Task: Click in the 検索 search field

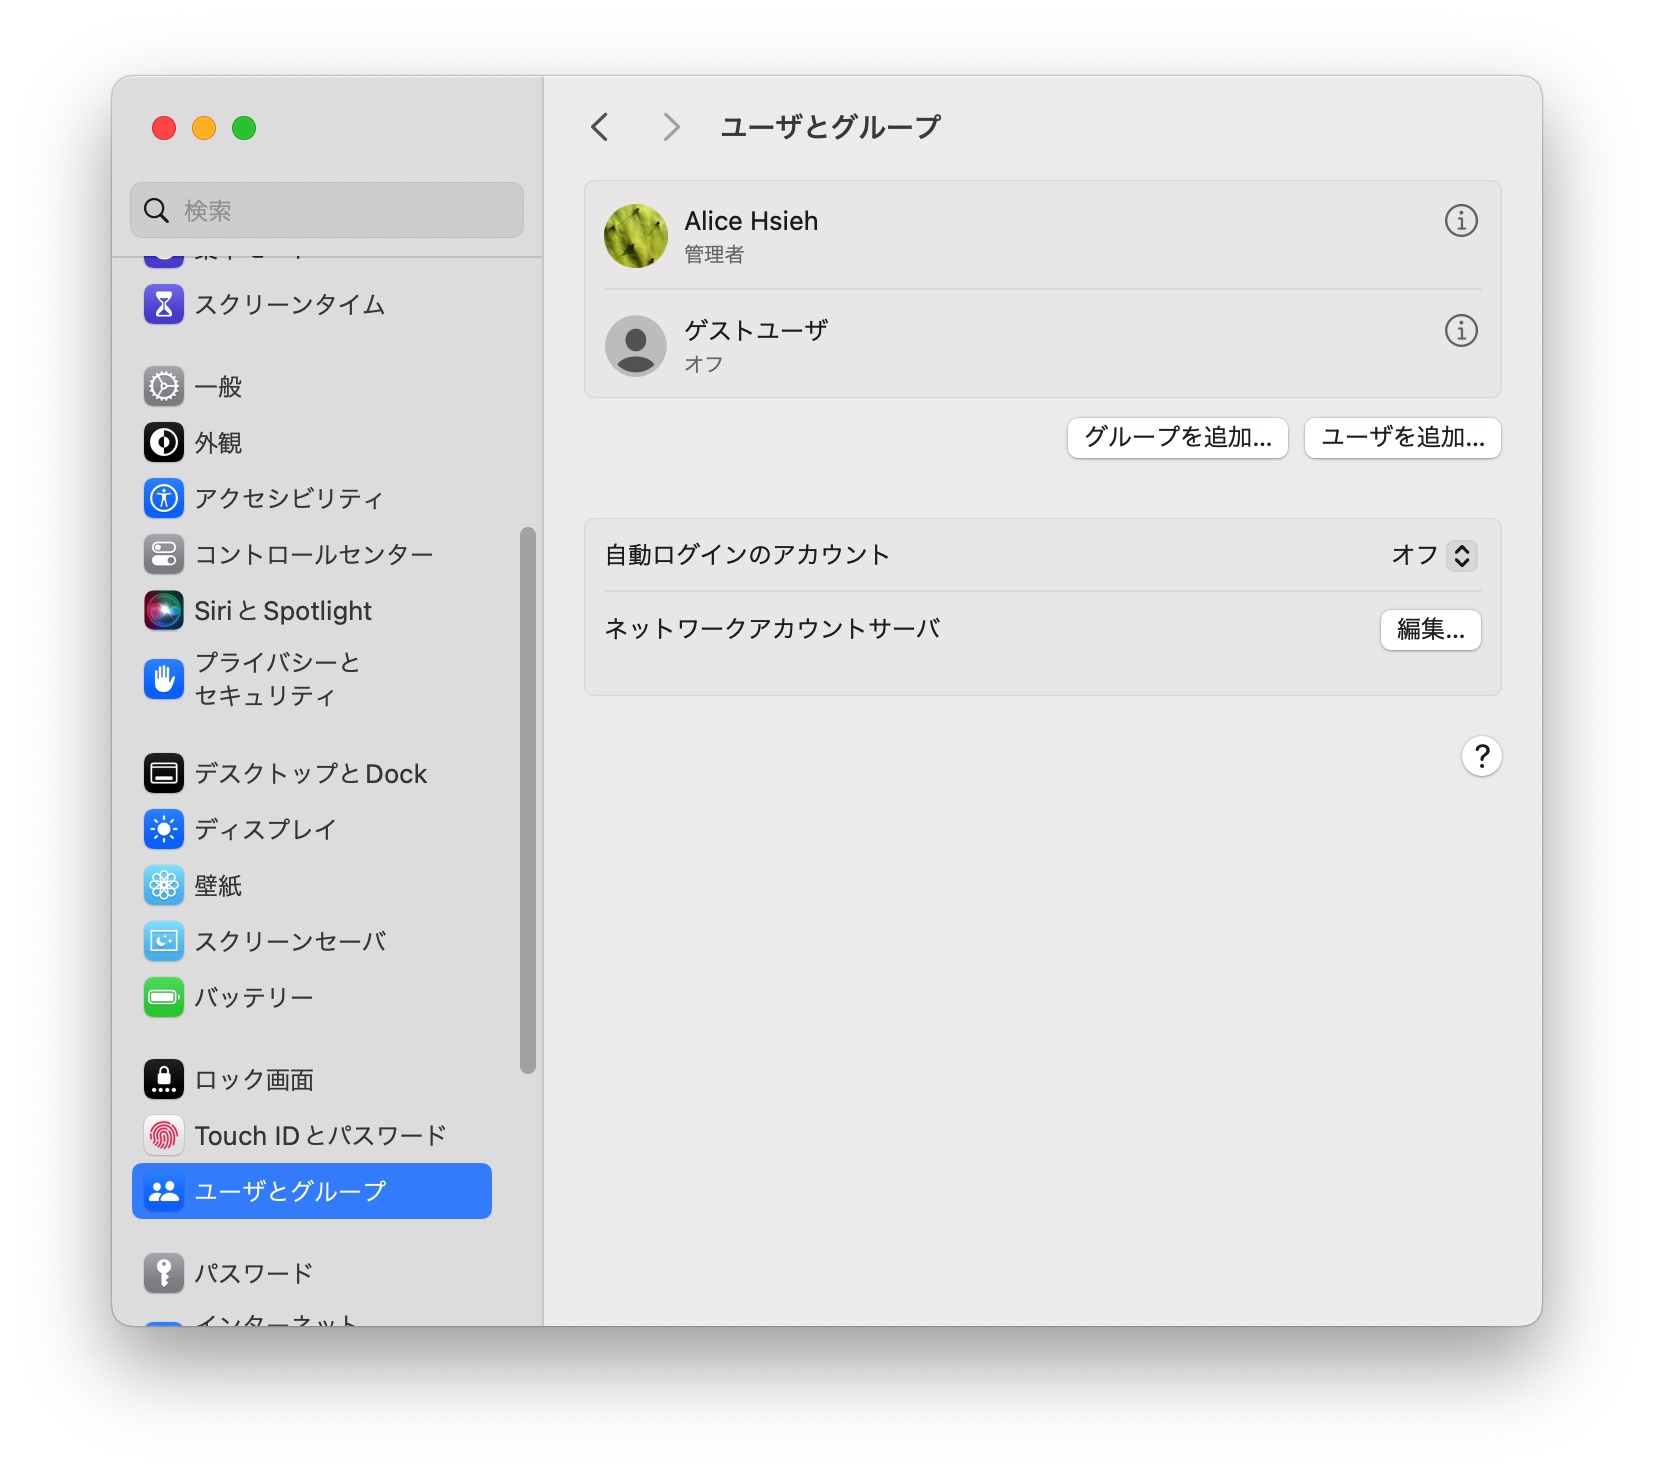Action: (x=327, y=210)
